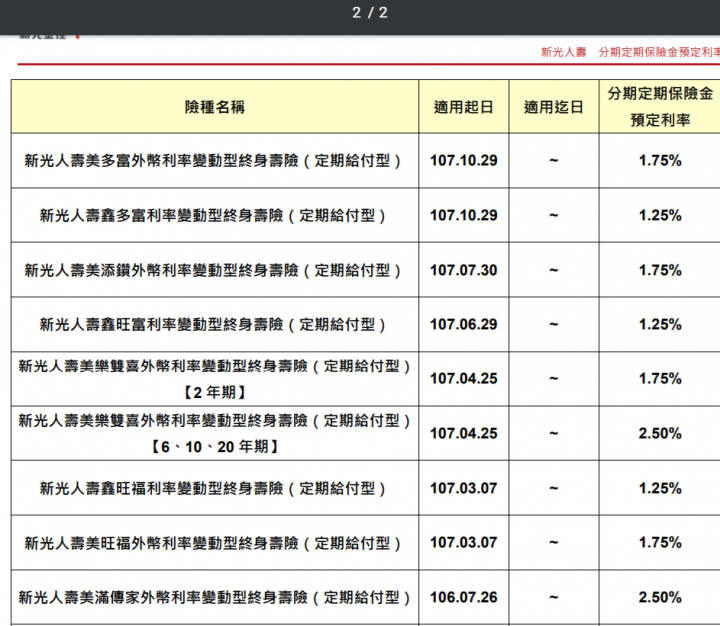Click start date 107.10.29 for 鑫多富
Viewport: 720px width, 626px height.
tap(463, 215)
